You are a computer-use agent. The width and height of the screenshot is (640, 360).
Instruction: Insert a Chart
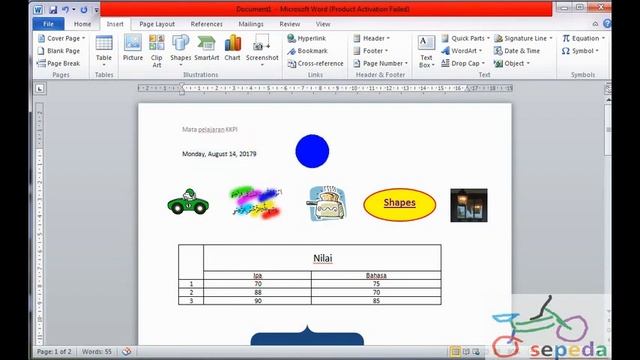[x=232, y=48]
